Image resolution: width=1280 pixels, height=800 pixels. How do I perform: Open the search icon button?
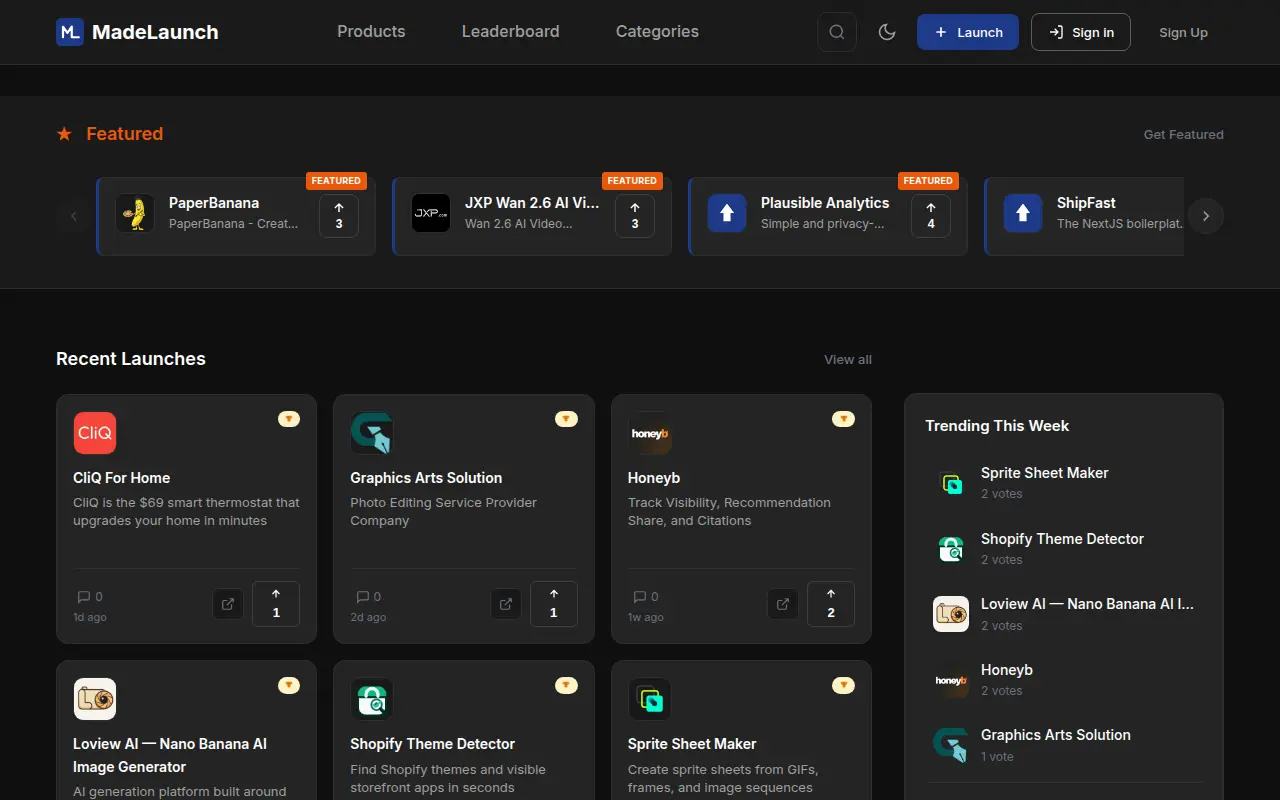coord(837,32)
